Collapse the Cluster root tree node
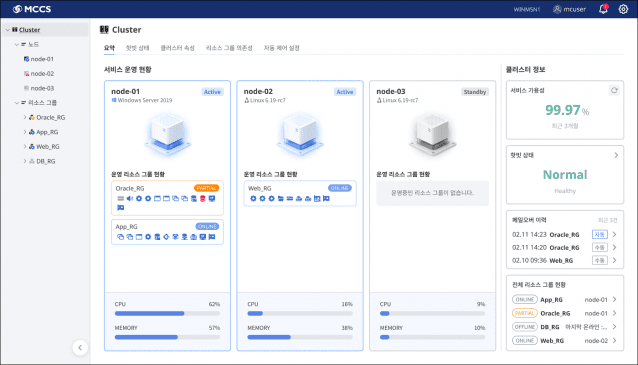Screen dimensions: 638x365 tap(8, 30)
